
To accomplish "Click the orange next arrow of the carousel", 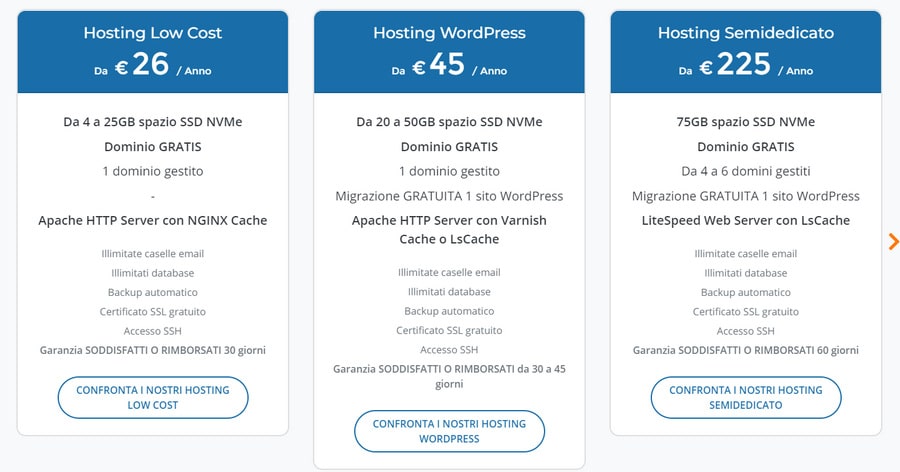I will point(893,241).
